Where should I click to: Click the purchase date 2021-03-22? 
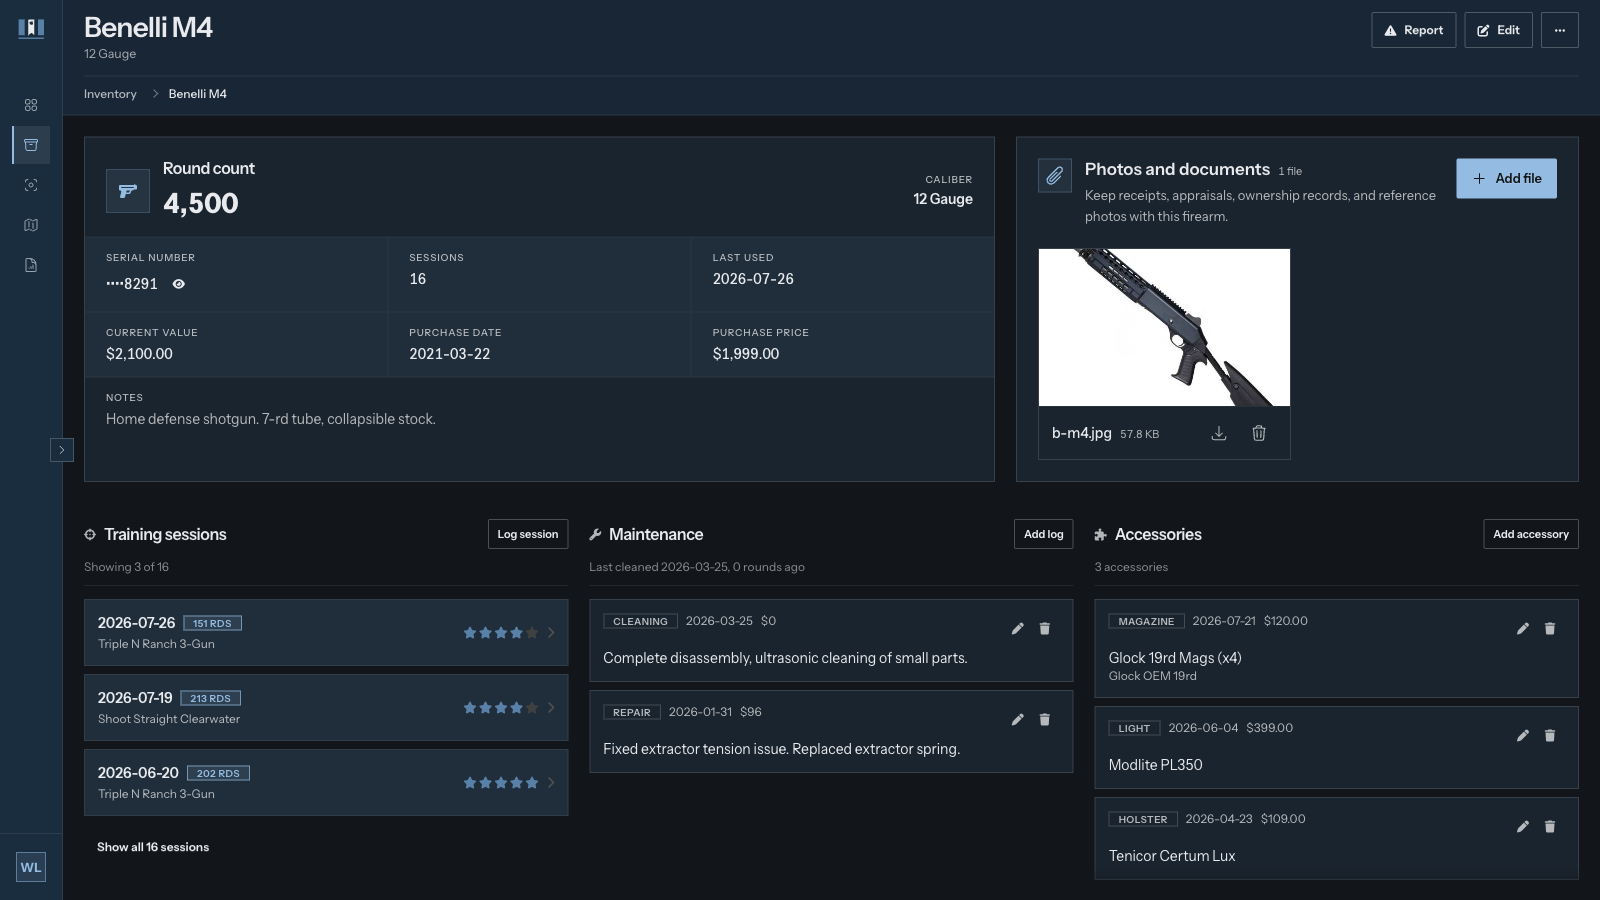tap(450, 354)
